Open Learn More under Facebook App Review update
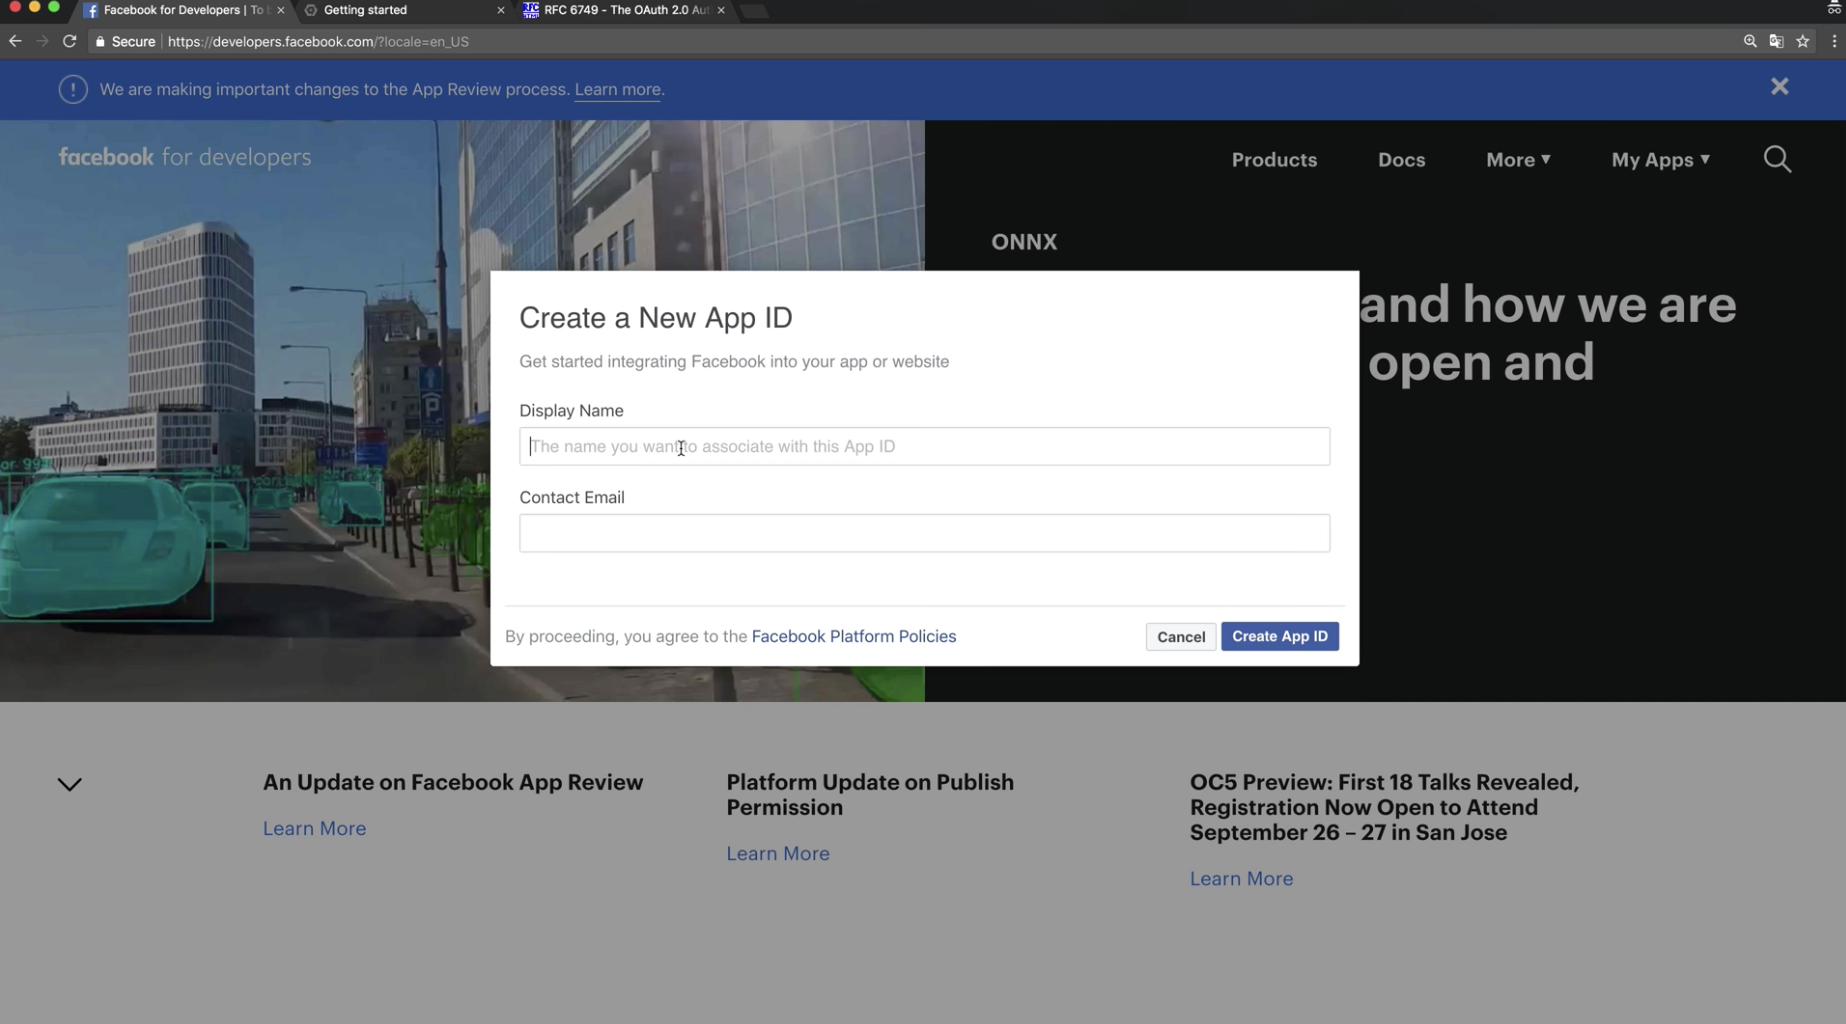1846x1024 pixels. pos(314,828)
